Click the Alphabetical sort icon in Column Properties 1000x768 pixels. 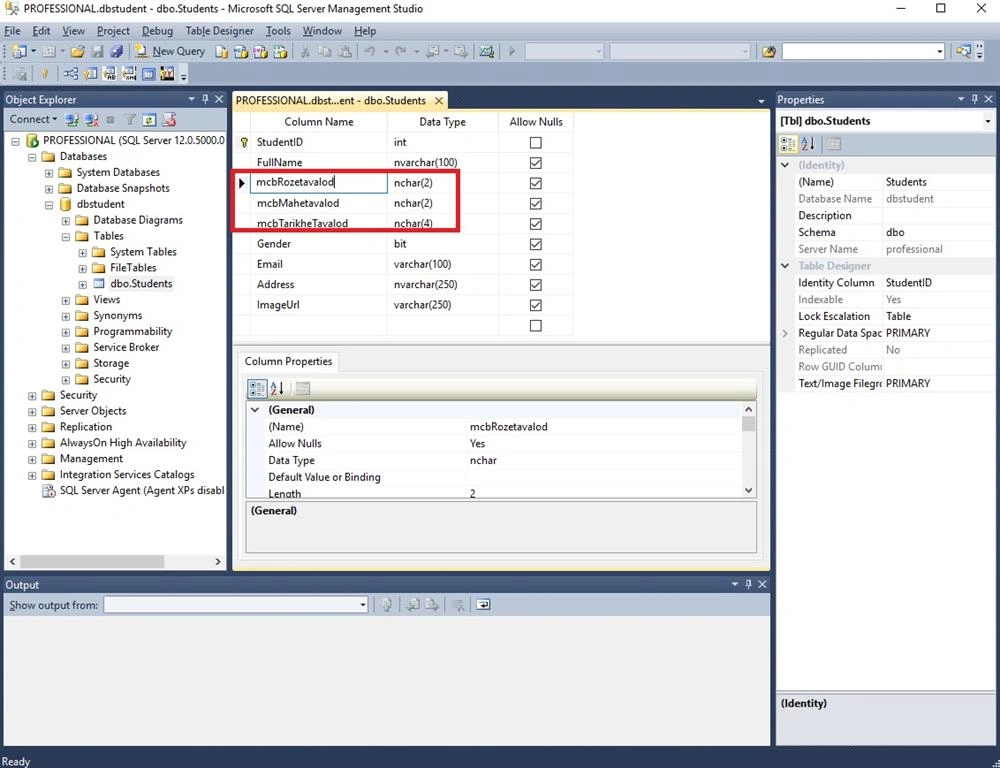277,388
